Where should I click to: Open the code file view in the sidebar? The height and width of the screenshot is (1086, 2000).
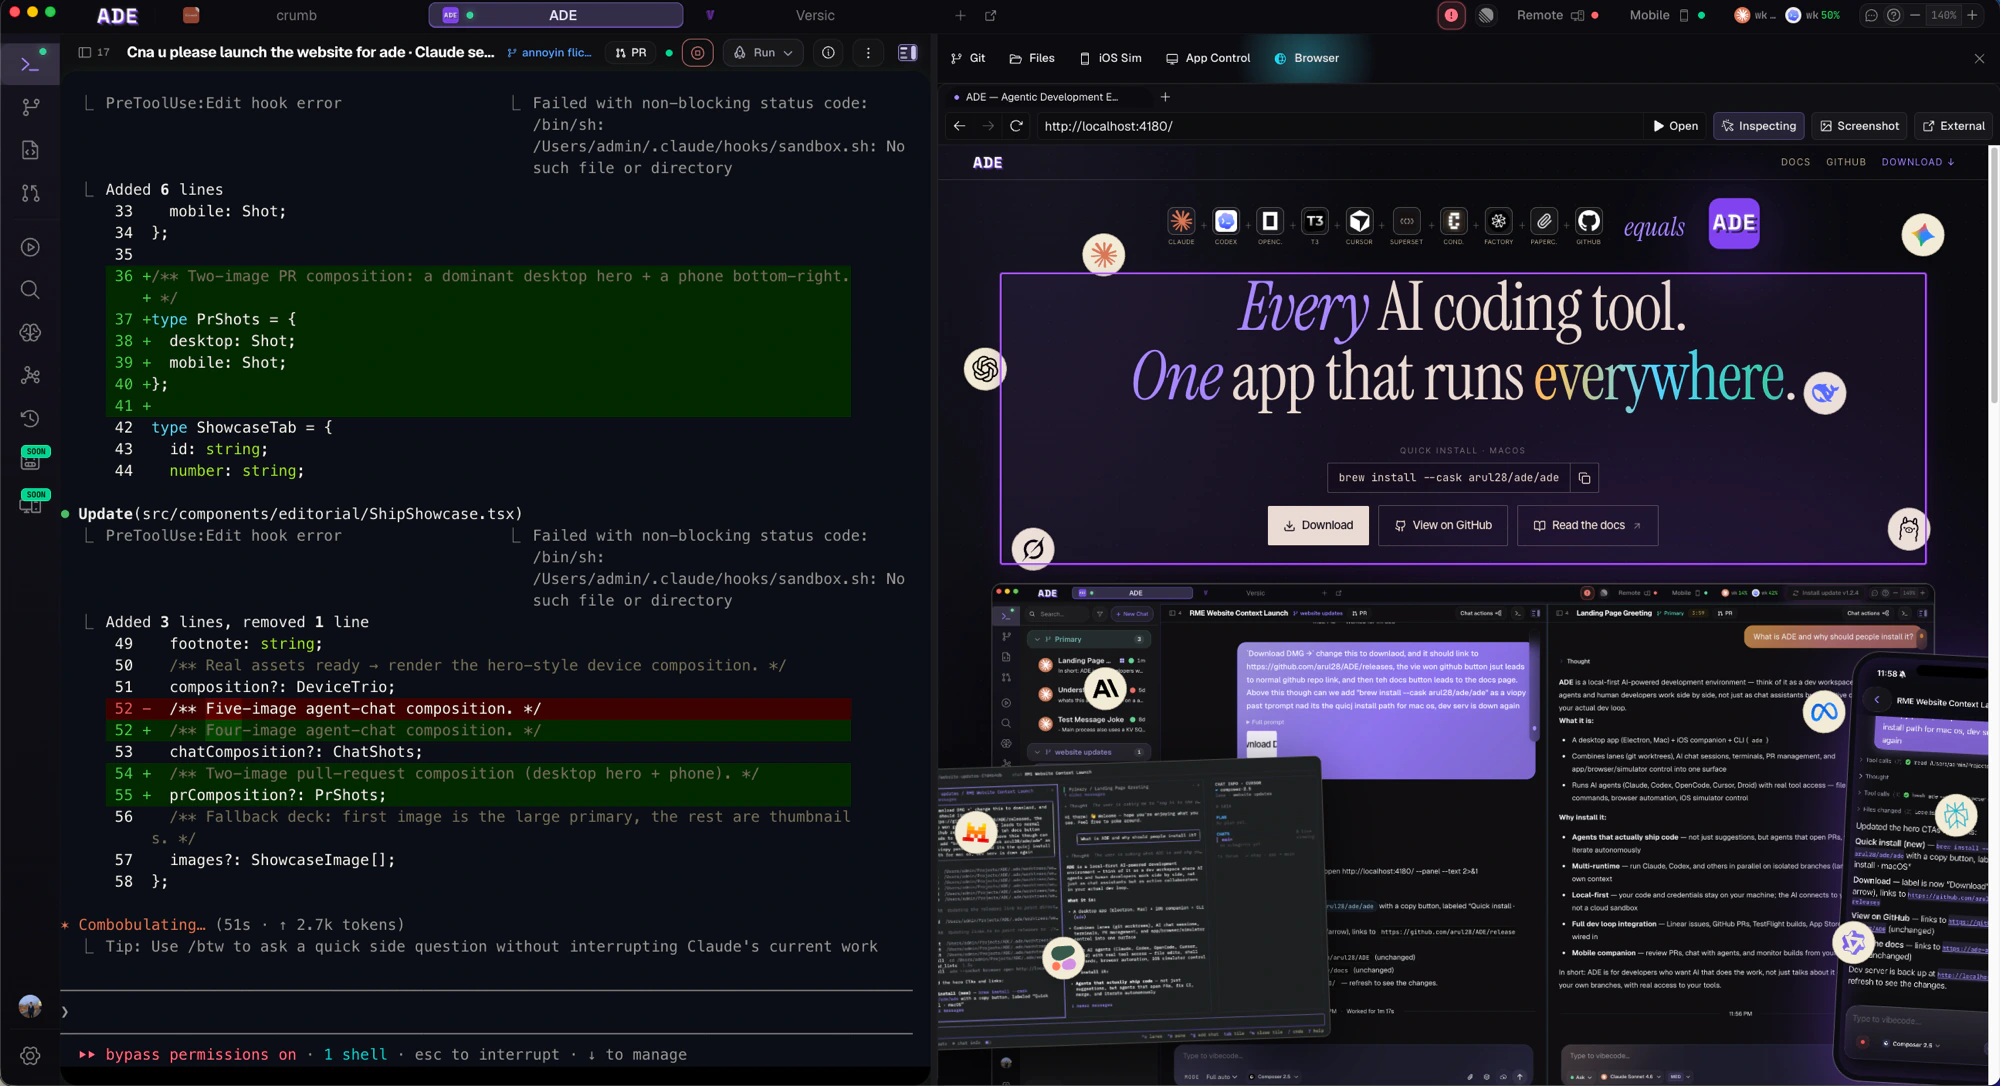[30, 150]
